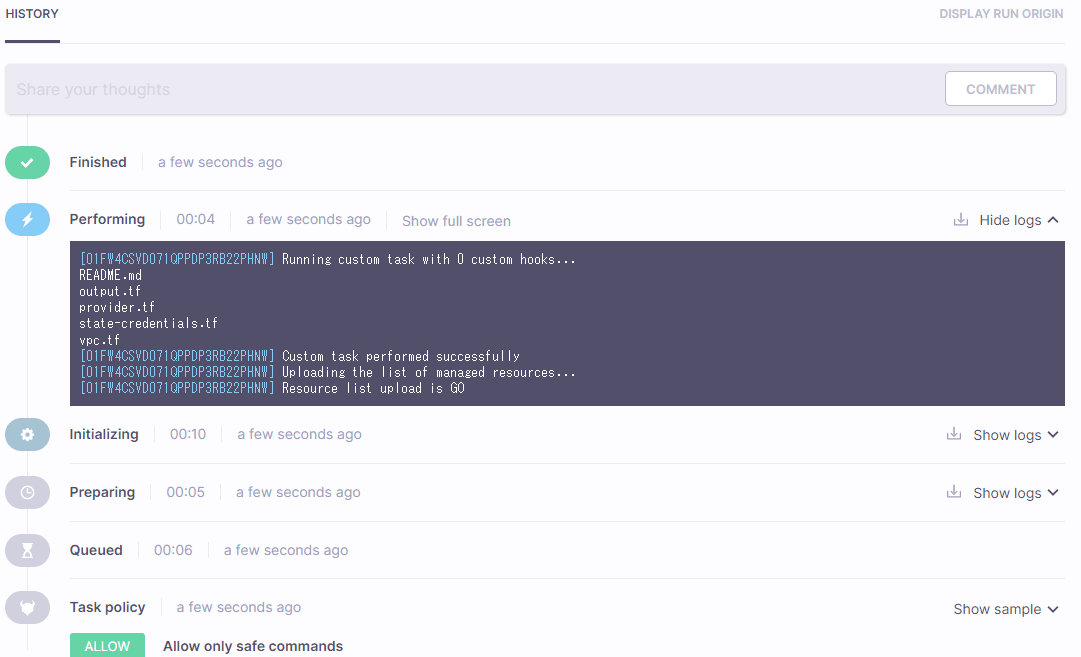The image size is (1081, 657).
Task: Click provider.tf in the log output
Action: coord(117,307)
